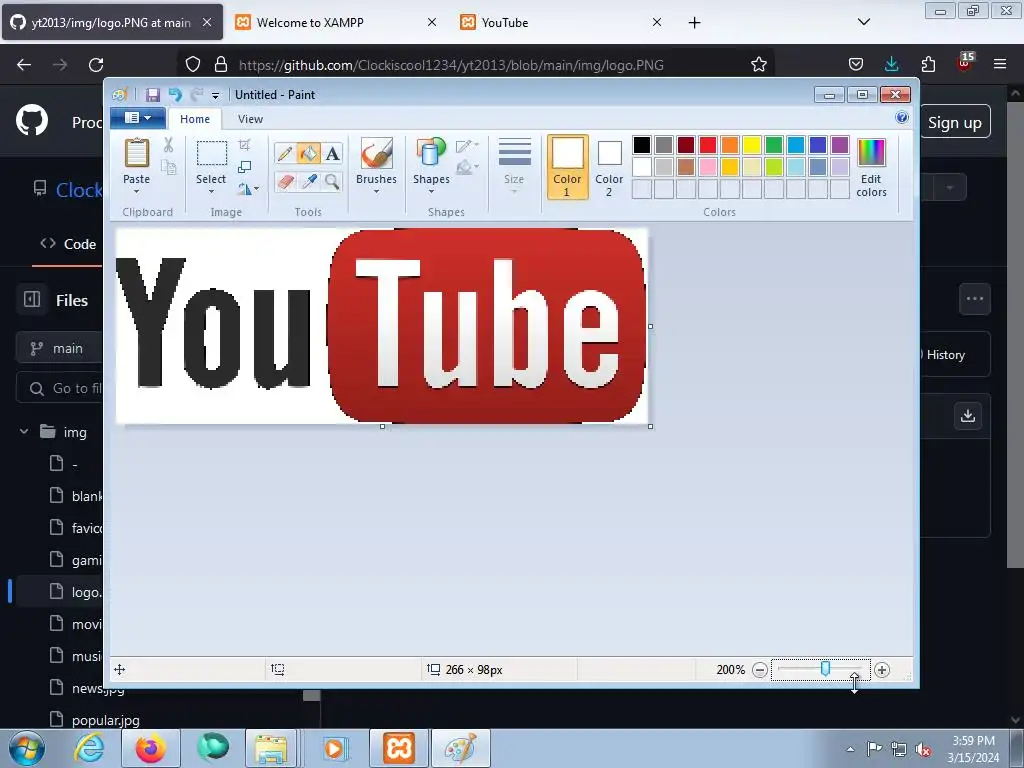
Task: Click the Copy icon in Clipboard group
Action: pyautogui.click(x=168, y=167)
